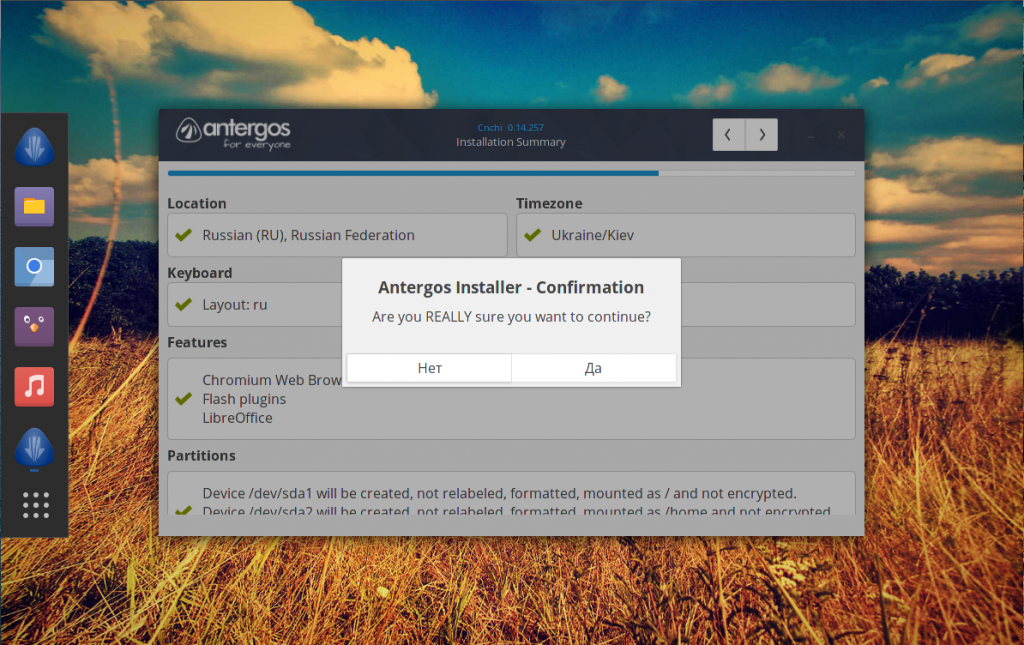Click the antergos logo in installer header
The image size is (1024, 645).
coord(233,133)
